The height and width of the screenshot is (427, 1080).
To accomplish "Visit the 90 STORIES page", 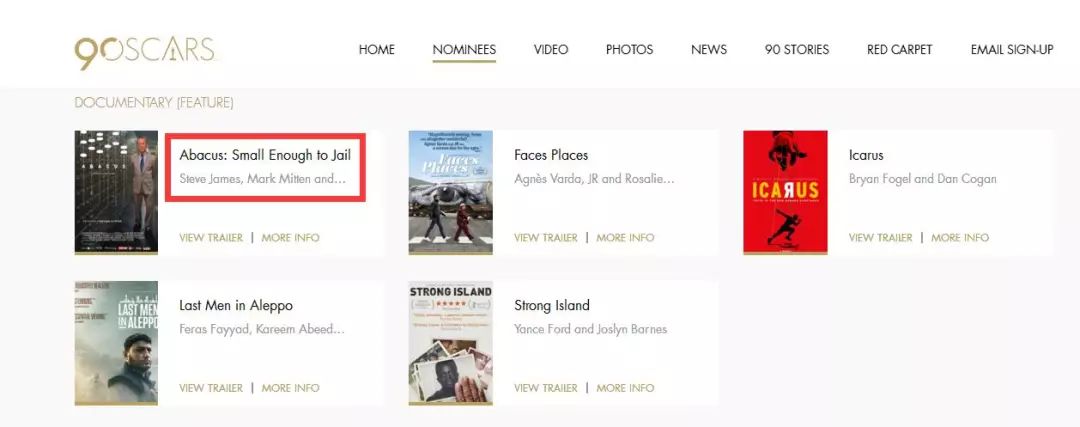I will coord(797,50).
